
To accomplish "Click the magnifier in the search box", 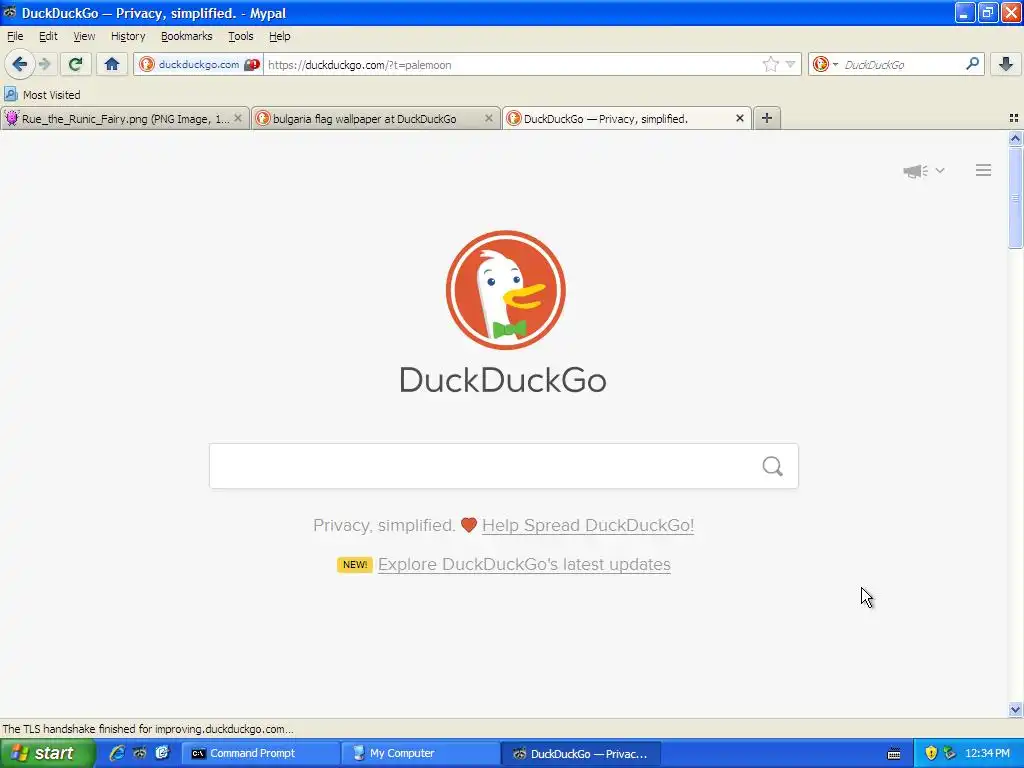I will point(773,466).
